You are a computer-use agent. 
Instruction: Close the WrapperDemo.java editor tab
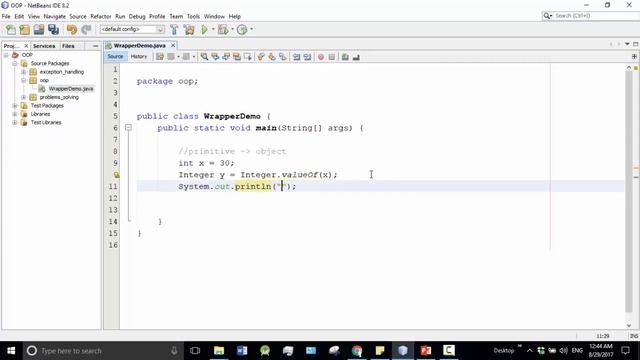click(173, 45)
